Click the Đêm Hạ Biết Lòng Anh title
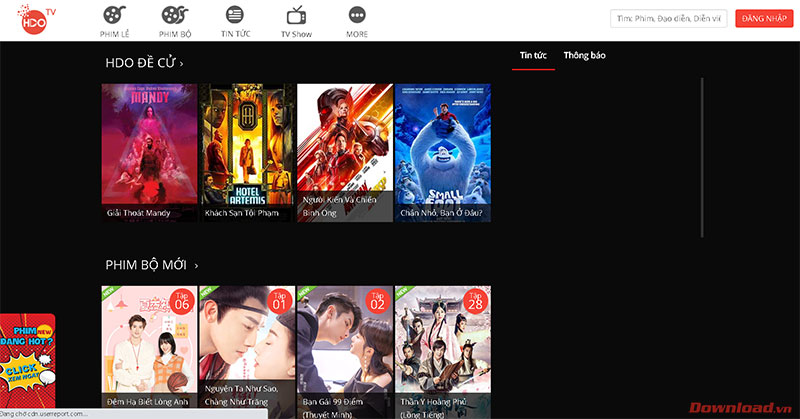Image resolution: width=800 pixels, height=419 pixels. 147,402
